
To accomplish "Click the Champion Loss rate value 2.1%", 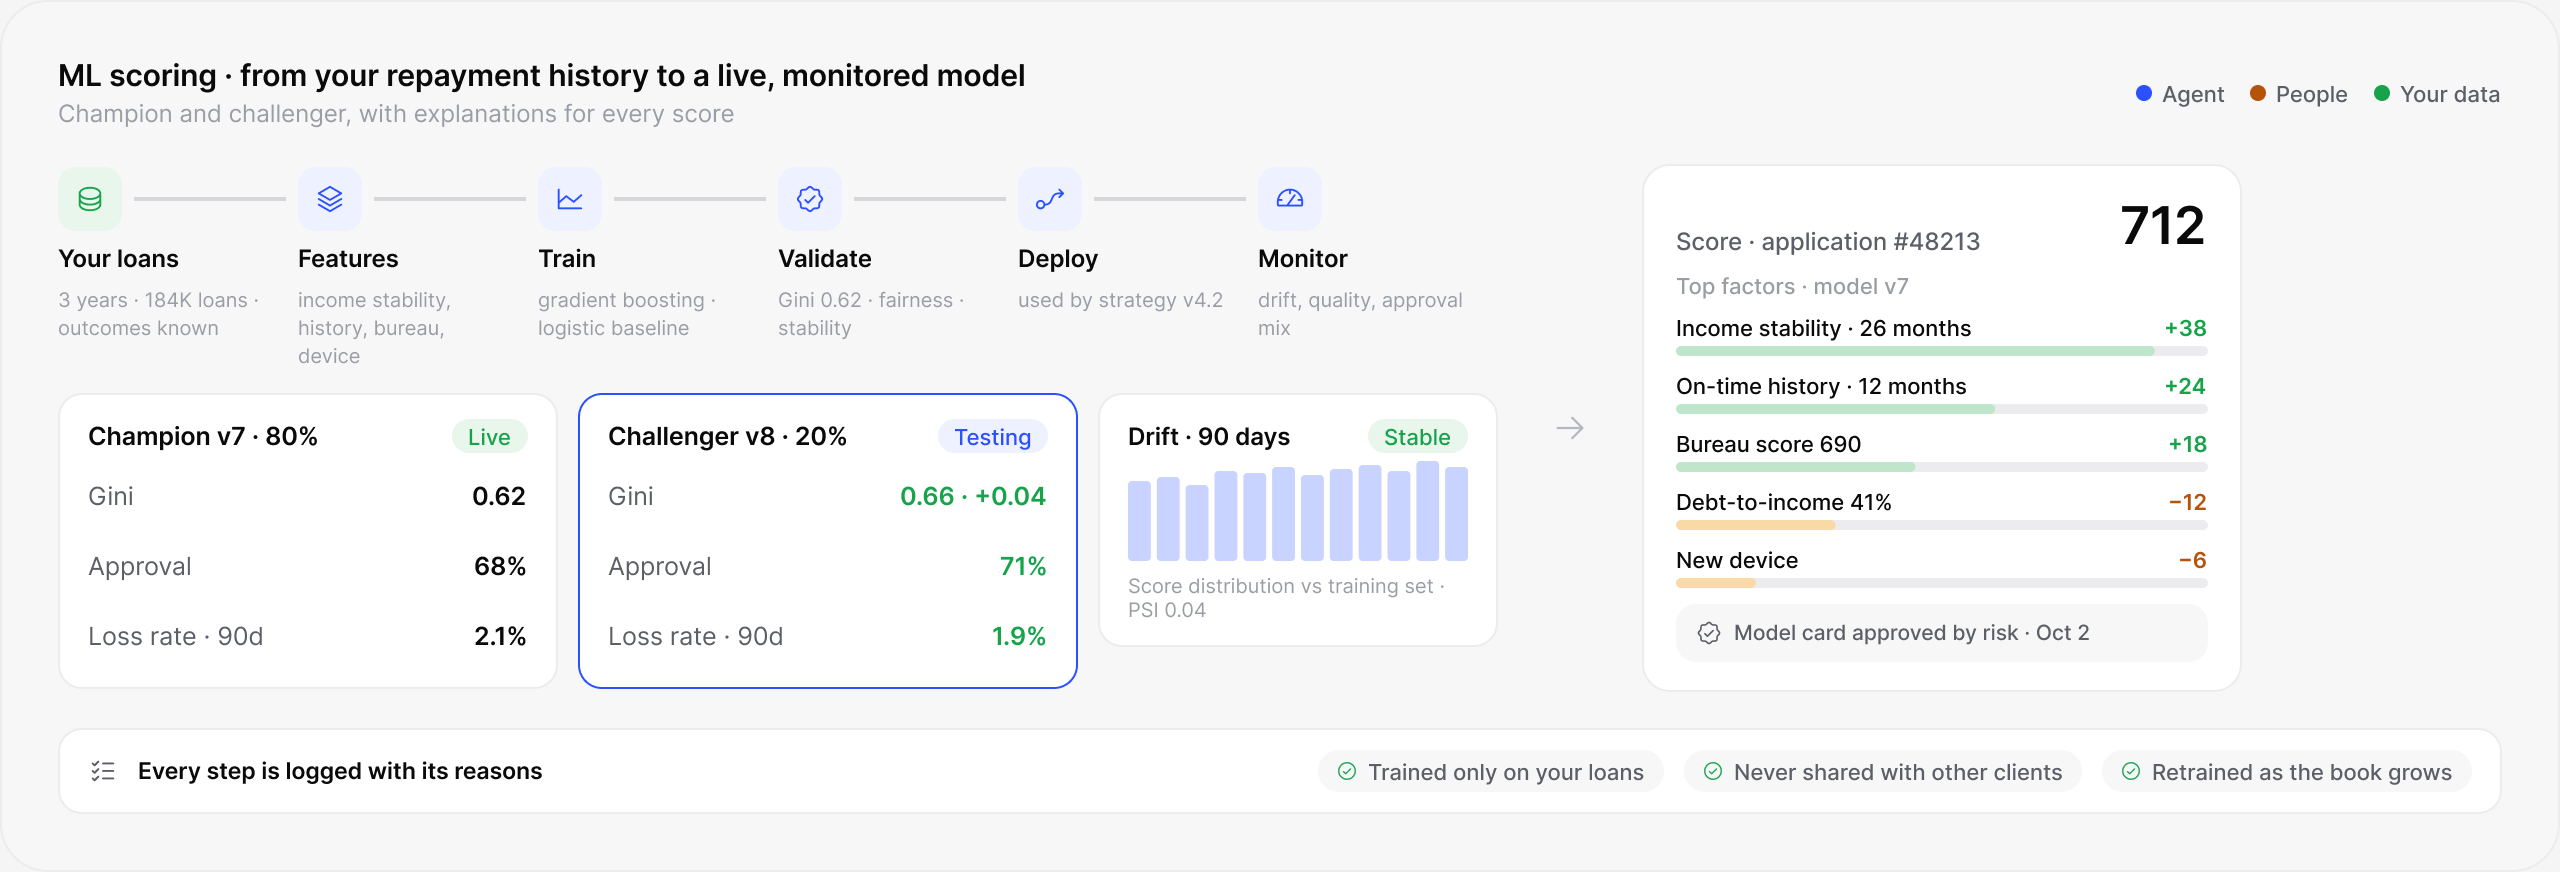I will point(500,636).
